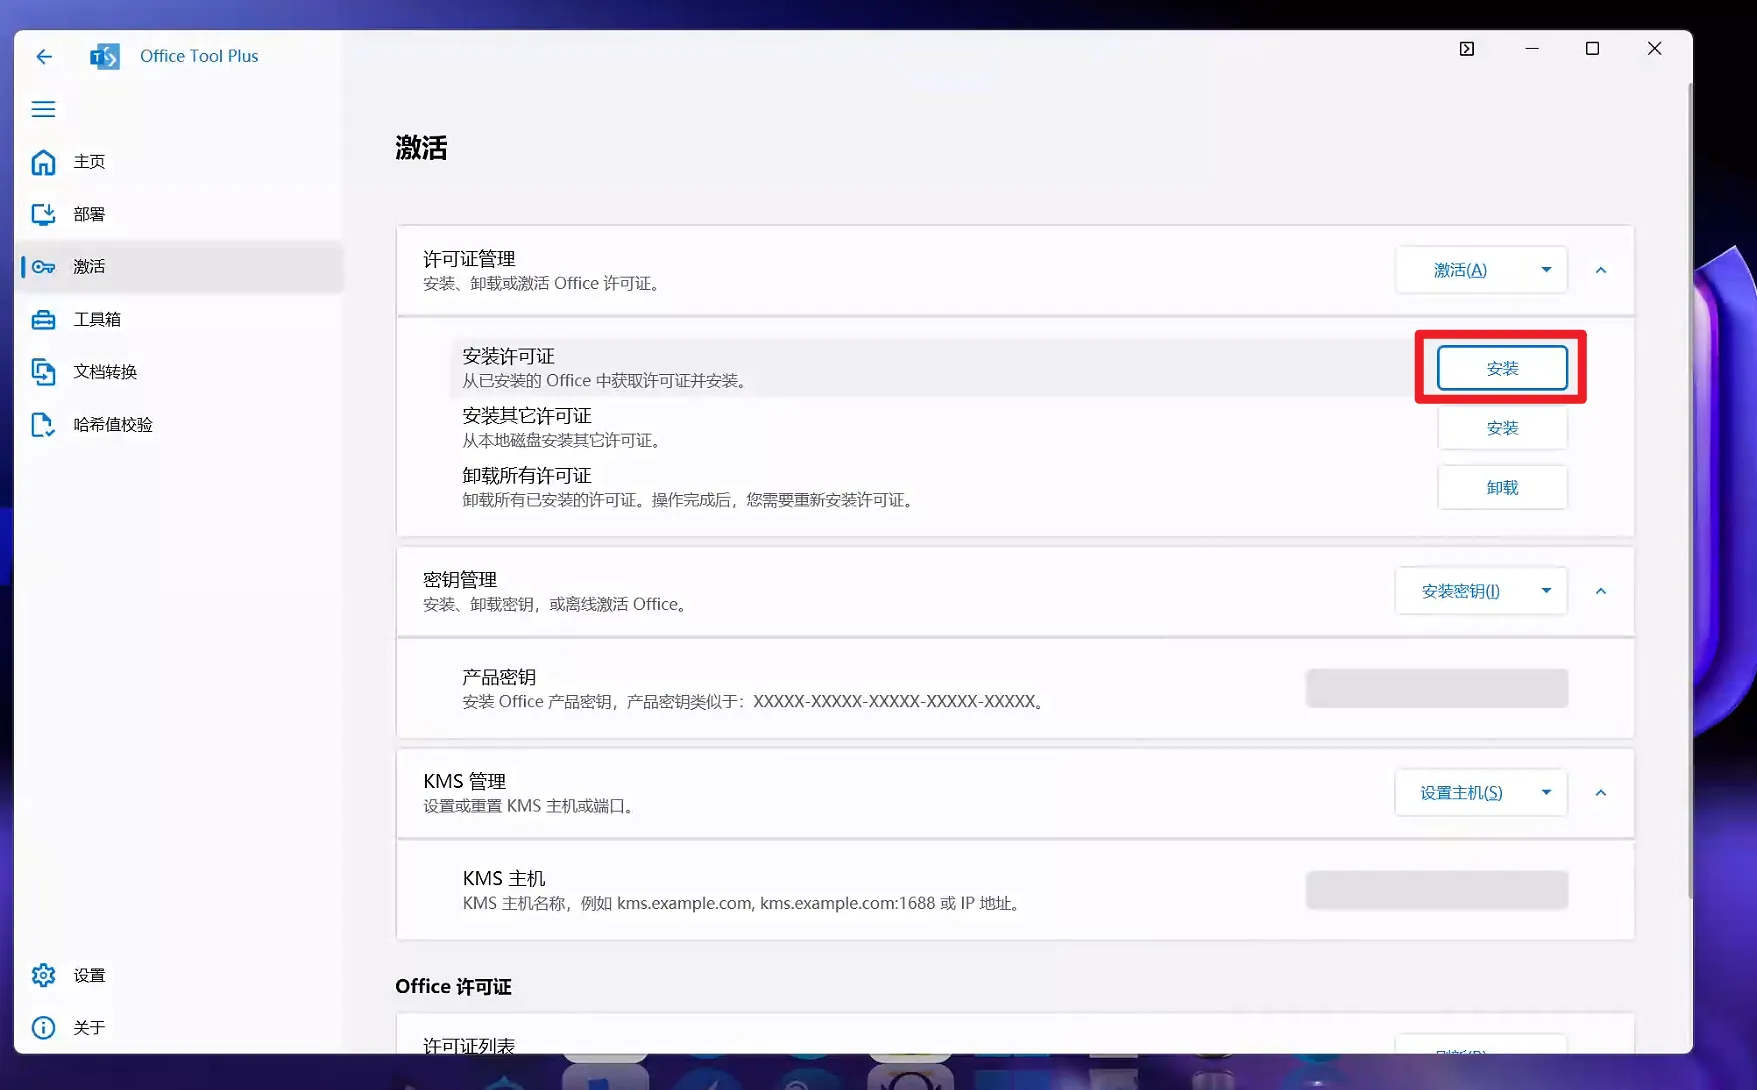Click the 激活 page title

(x=421, y=148)
